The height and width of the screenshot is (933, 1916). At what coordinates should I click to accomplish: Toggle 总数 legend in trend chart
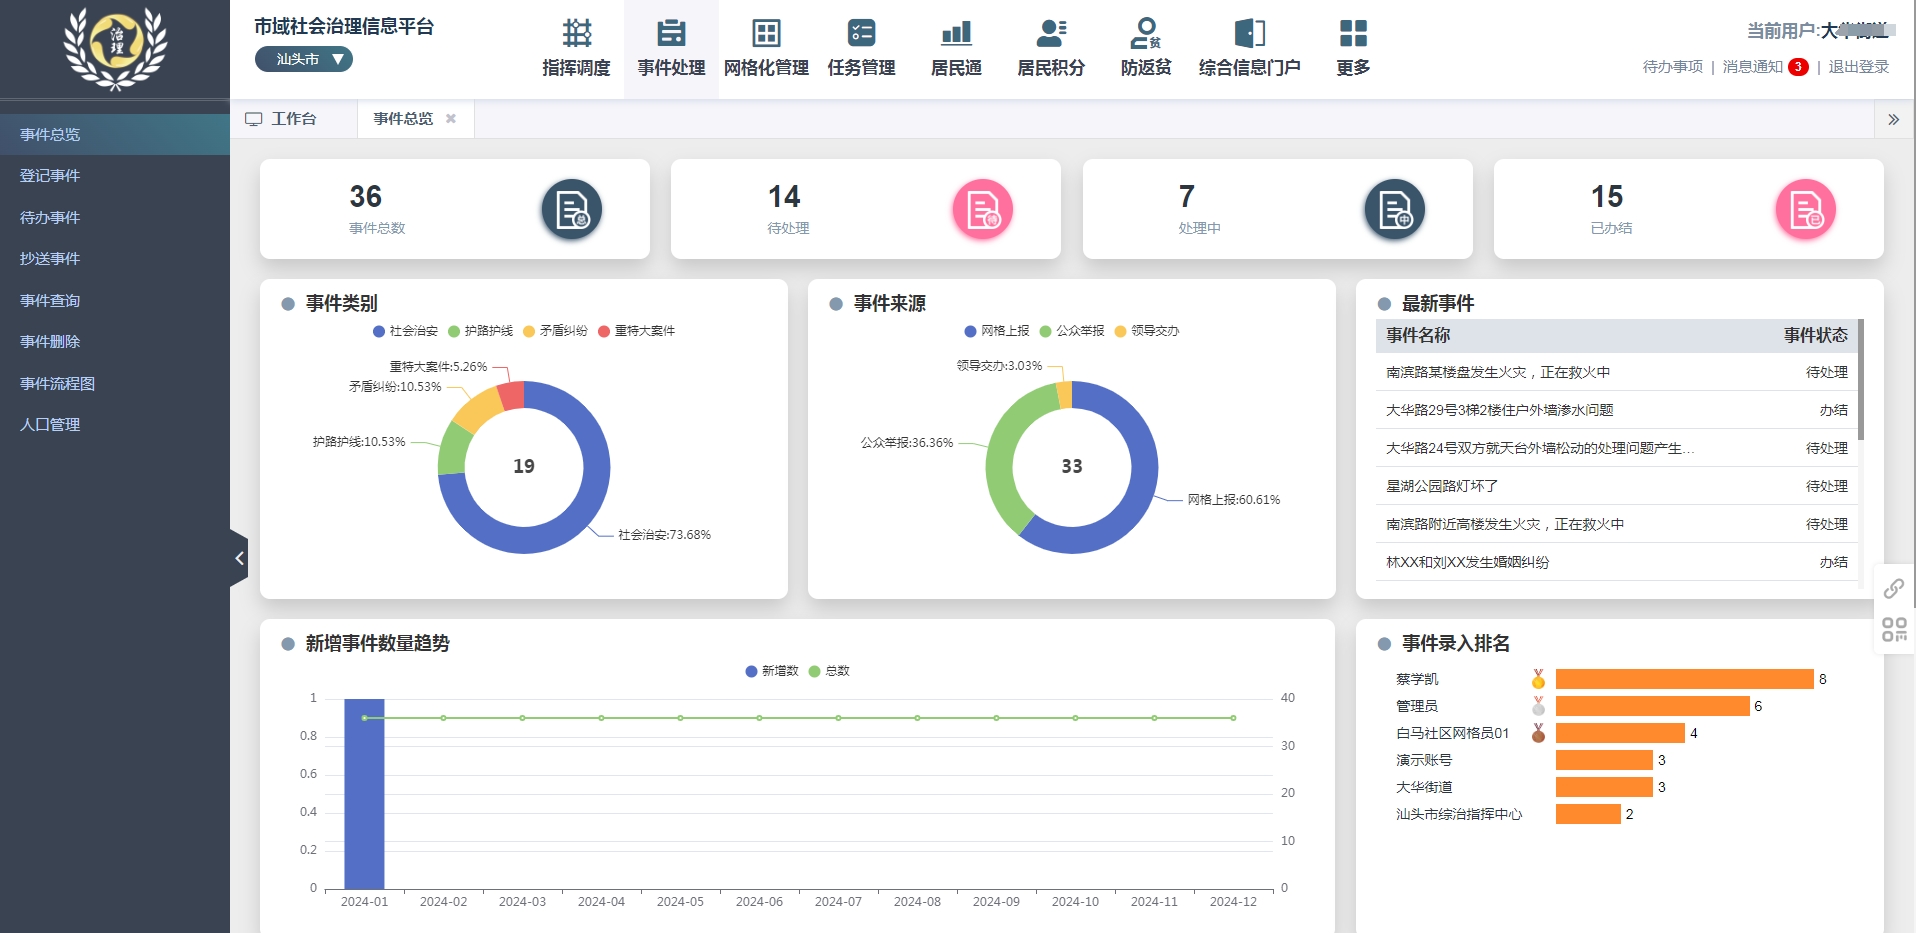click(x=829, y=671)
